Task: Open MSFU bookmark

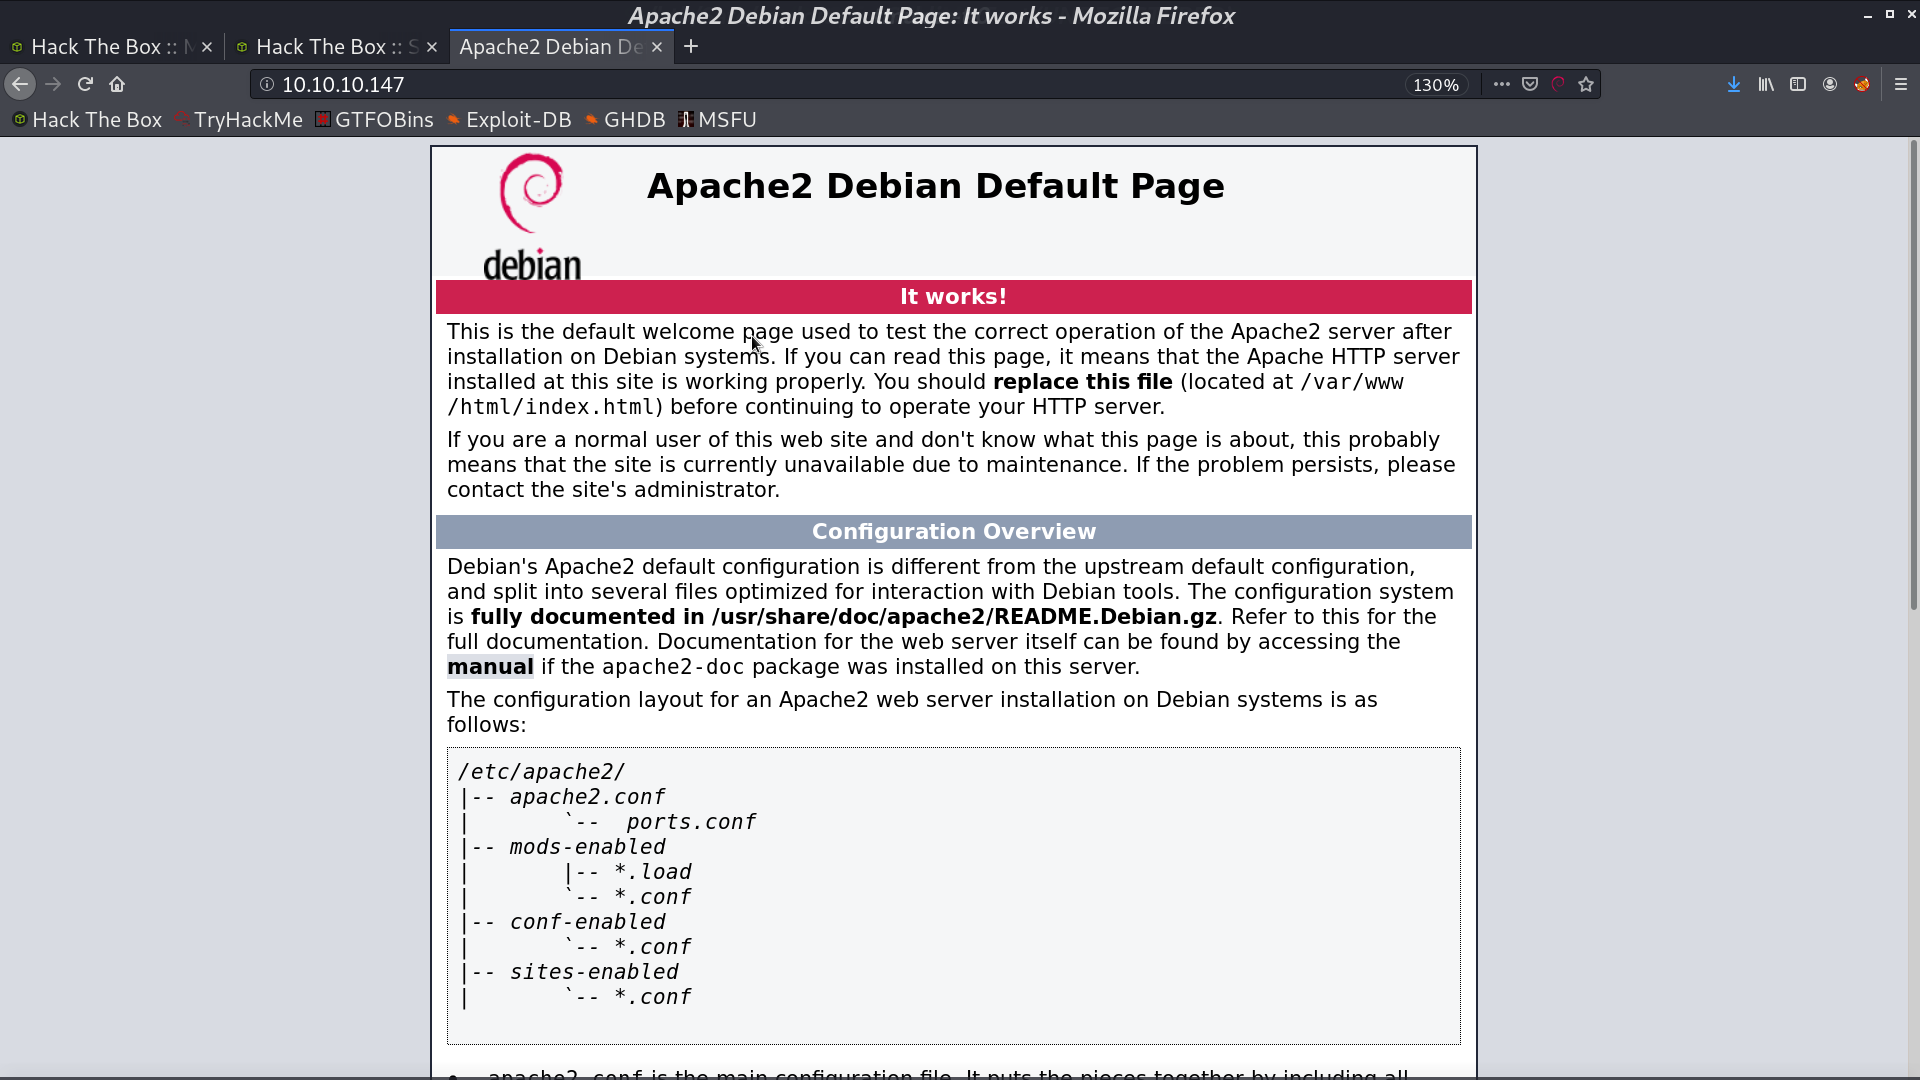Action: click(717, 120)
